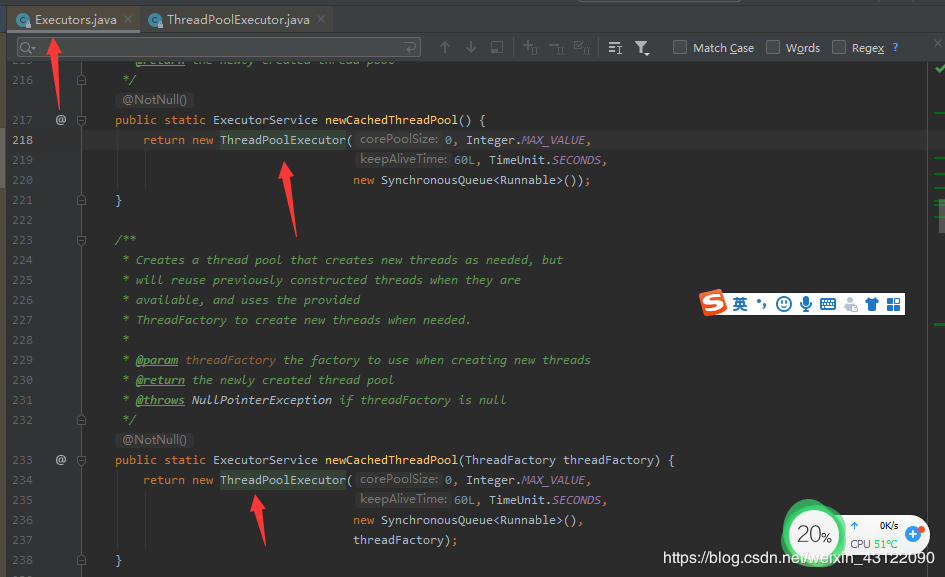The width and height of the screenshot is (945, 577).
Task: Click the unselect occurrence icon
Action: [556, 48]
